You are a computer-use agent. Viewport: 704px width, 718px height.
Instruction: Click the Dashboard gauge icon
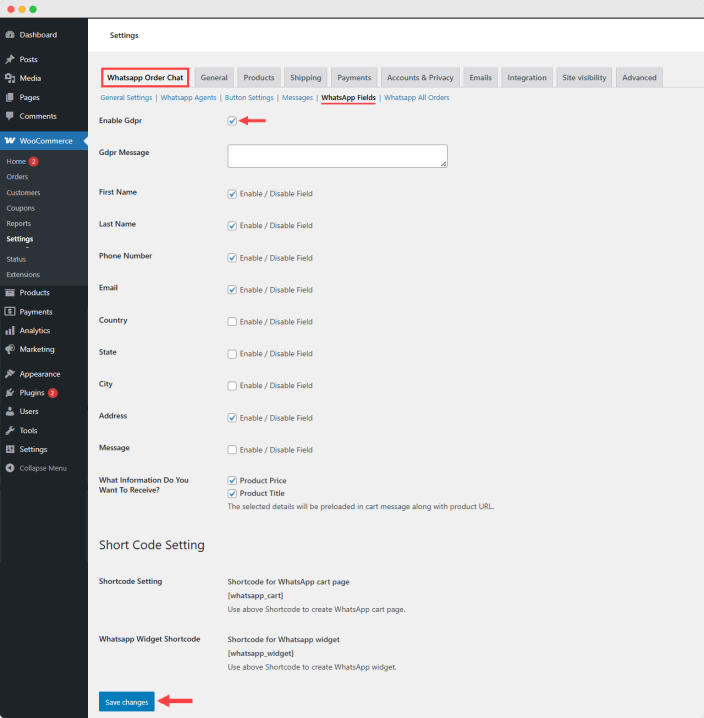click(x=10, y=35)
